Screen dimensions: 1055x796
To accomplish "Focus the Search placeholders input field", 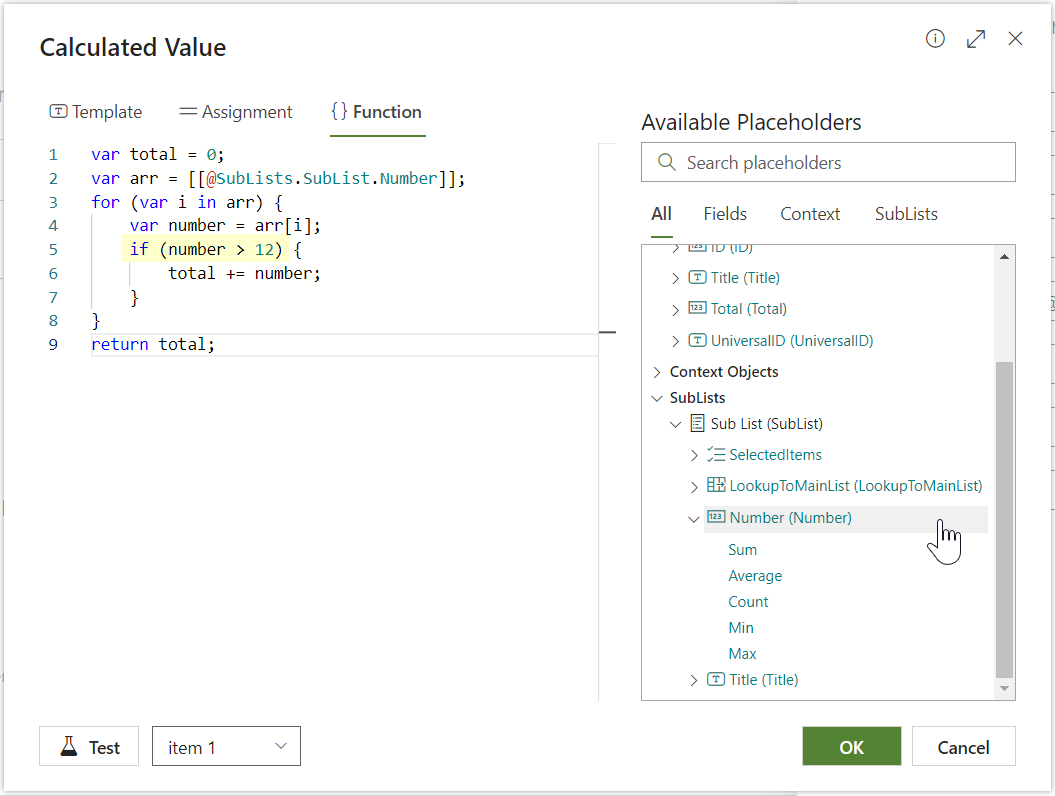I will 840,162.
